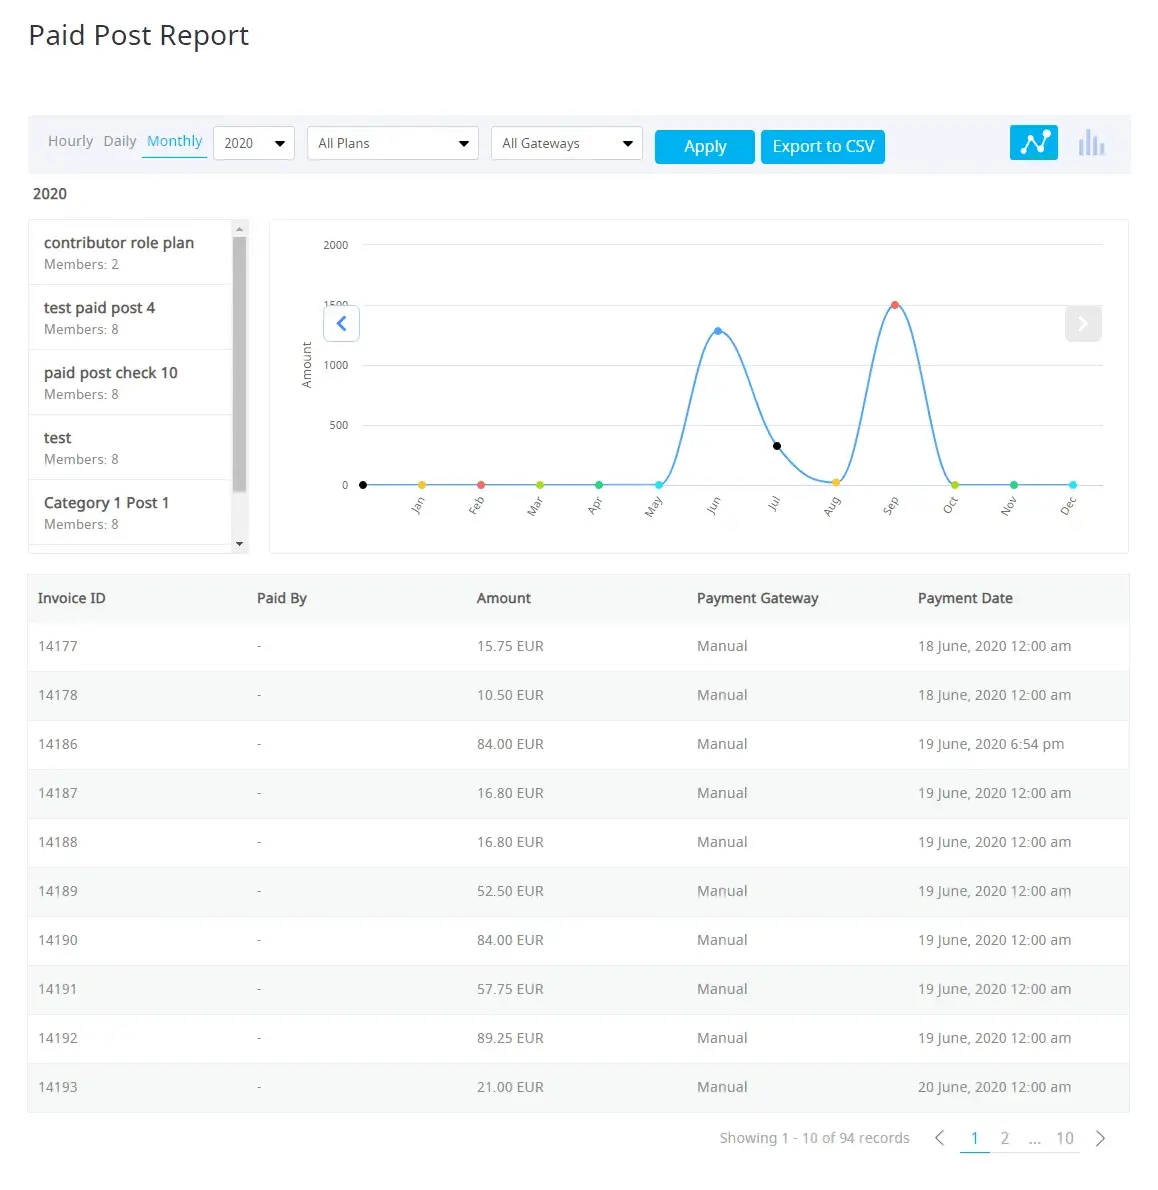The width and height of the screenshot is (1158, 1190).
Task: Jump to page 10 of records
Action: [1064, 1138]
